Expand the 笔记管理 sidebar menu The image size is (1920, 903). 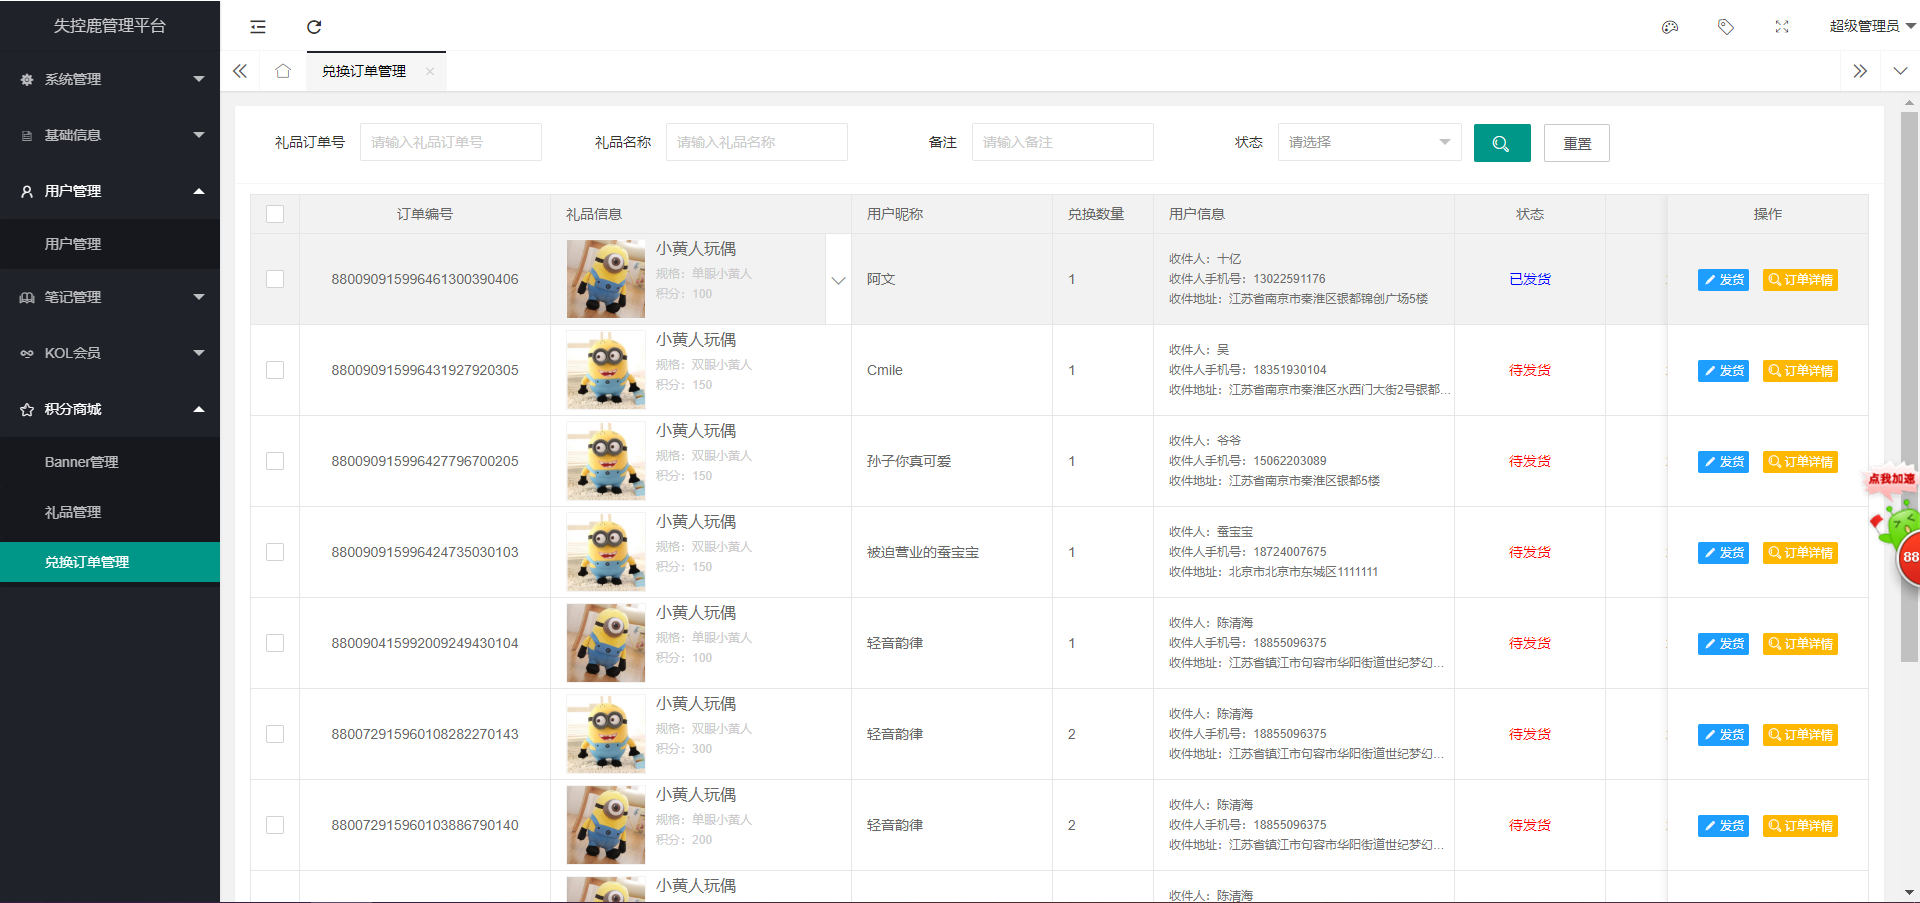pyautogui.click(x=110, y=297)
